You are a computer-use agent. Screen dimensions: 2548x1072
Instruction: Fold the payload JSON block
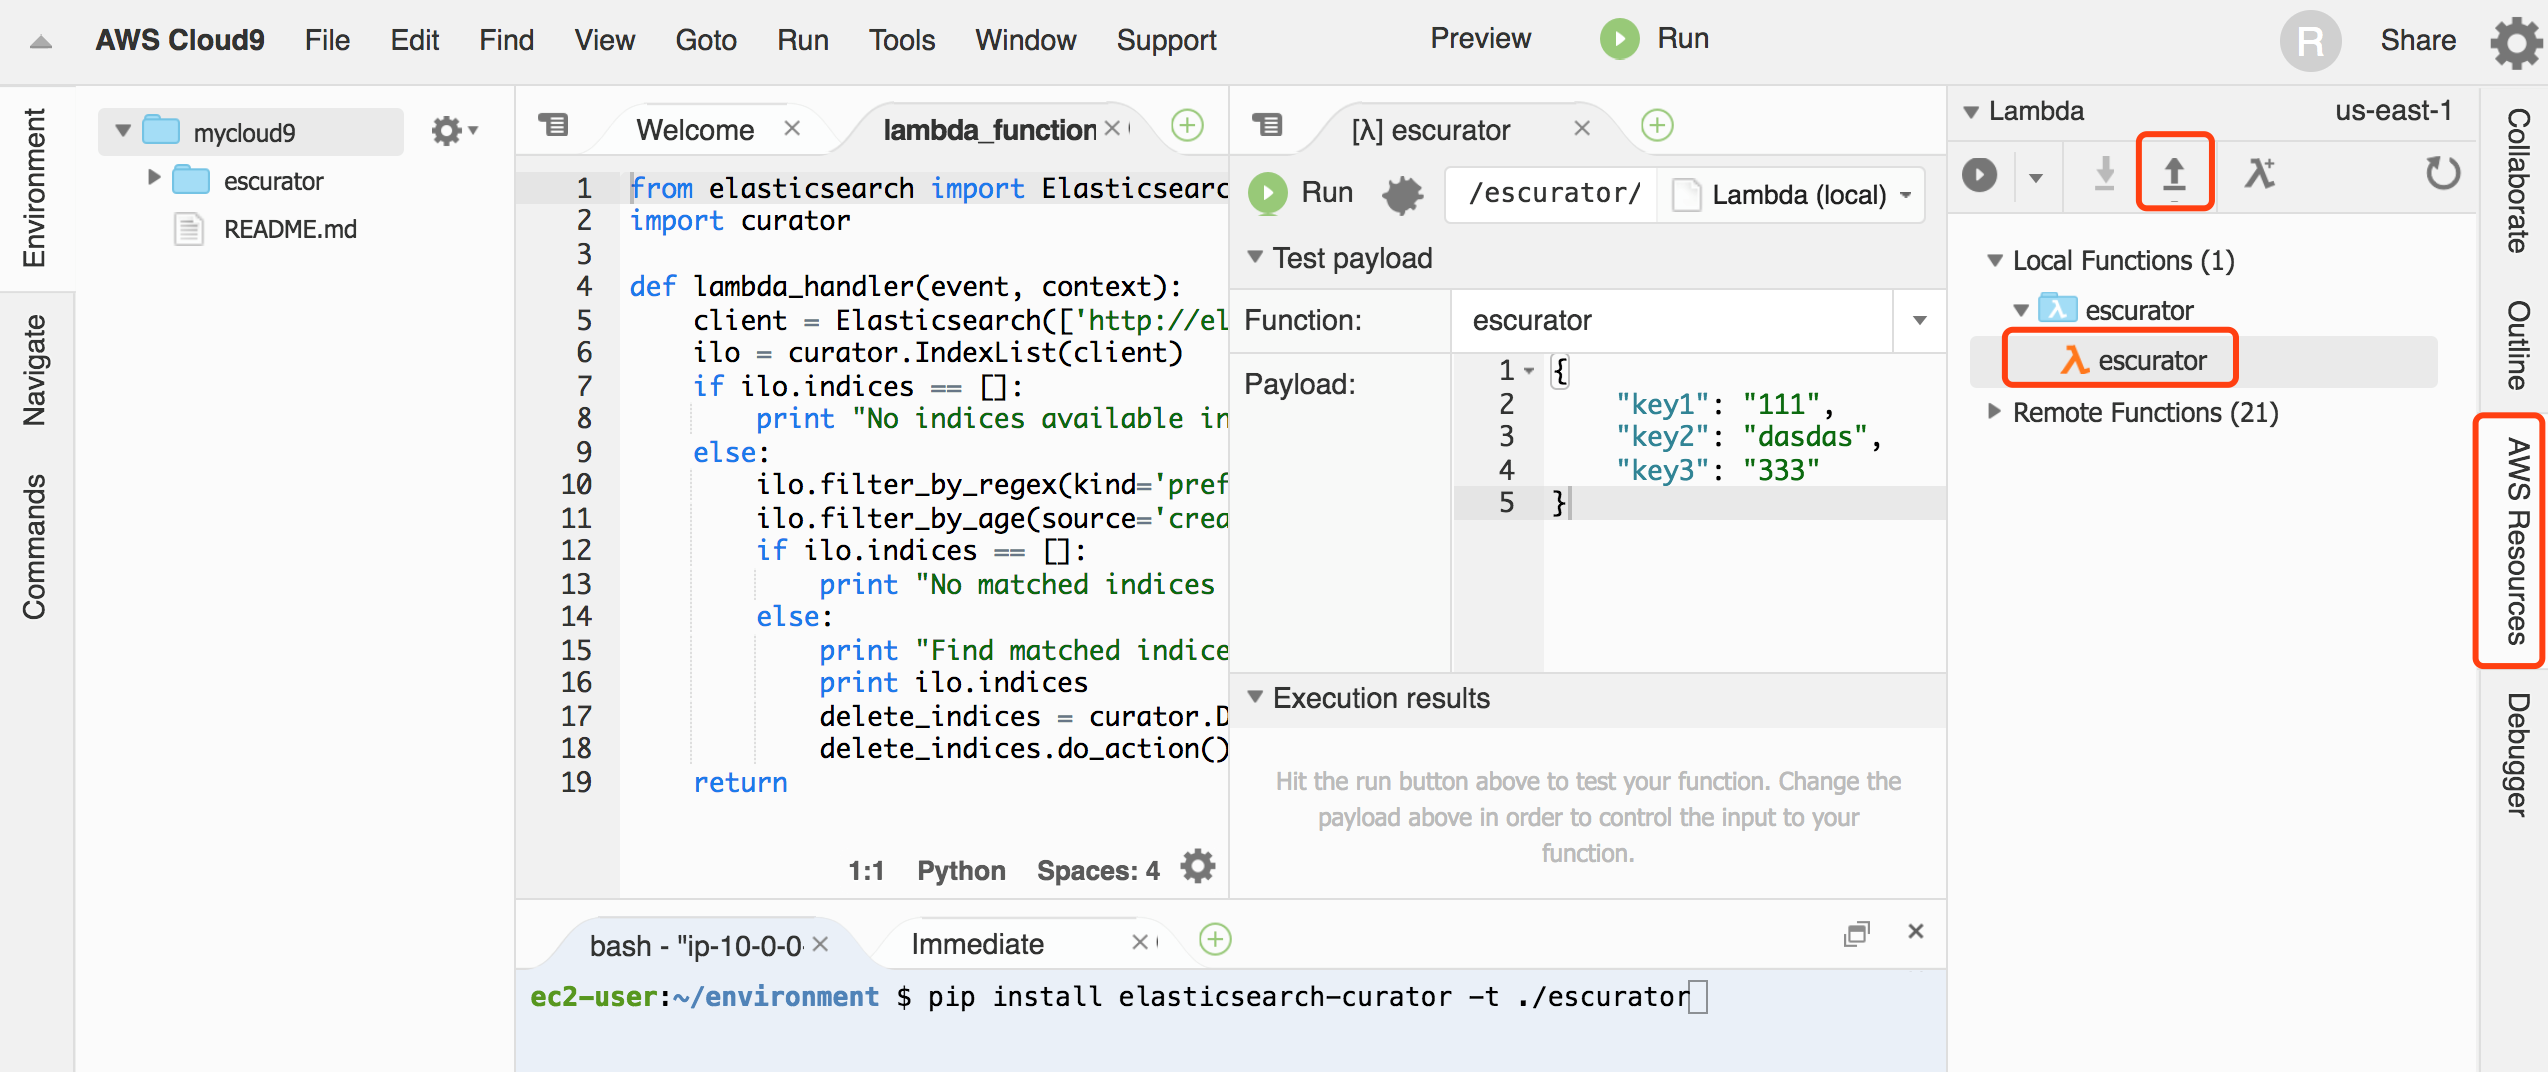1529,371
